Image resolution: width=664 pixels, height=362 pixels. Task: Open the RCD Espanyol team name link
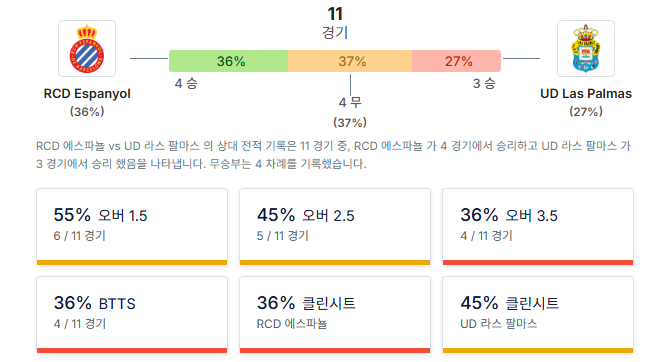click(x=87, y=94)
